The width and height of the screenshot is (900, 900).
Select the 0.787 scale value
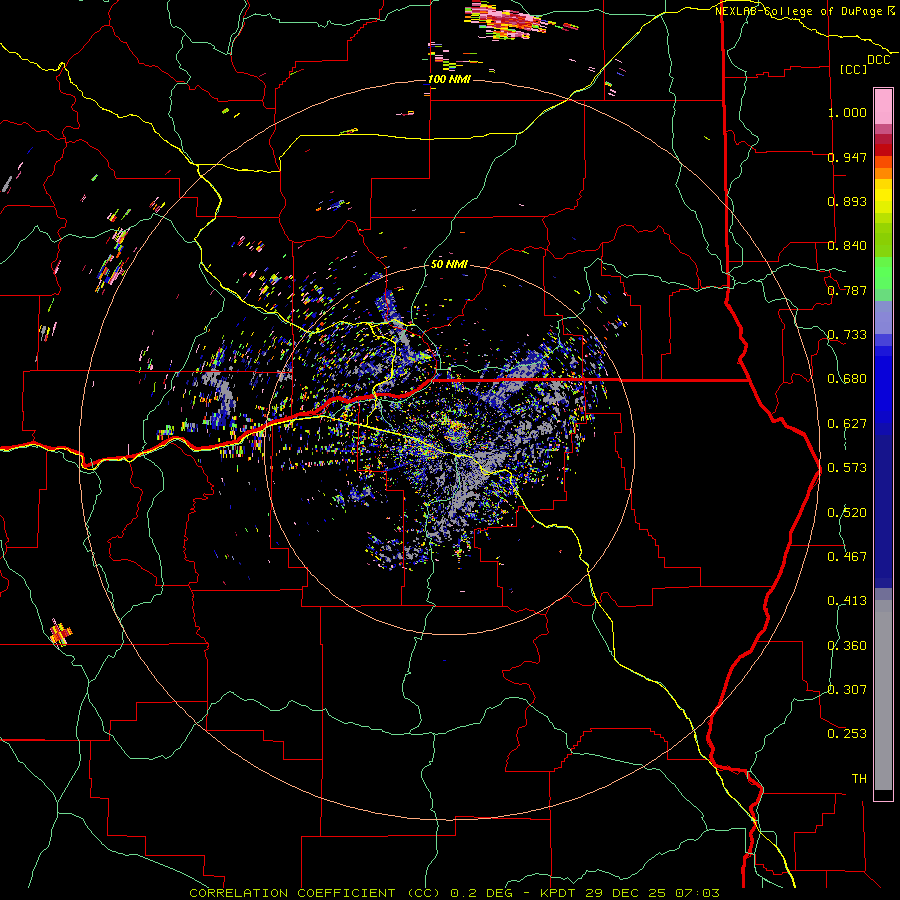[847, 290]
